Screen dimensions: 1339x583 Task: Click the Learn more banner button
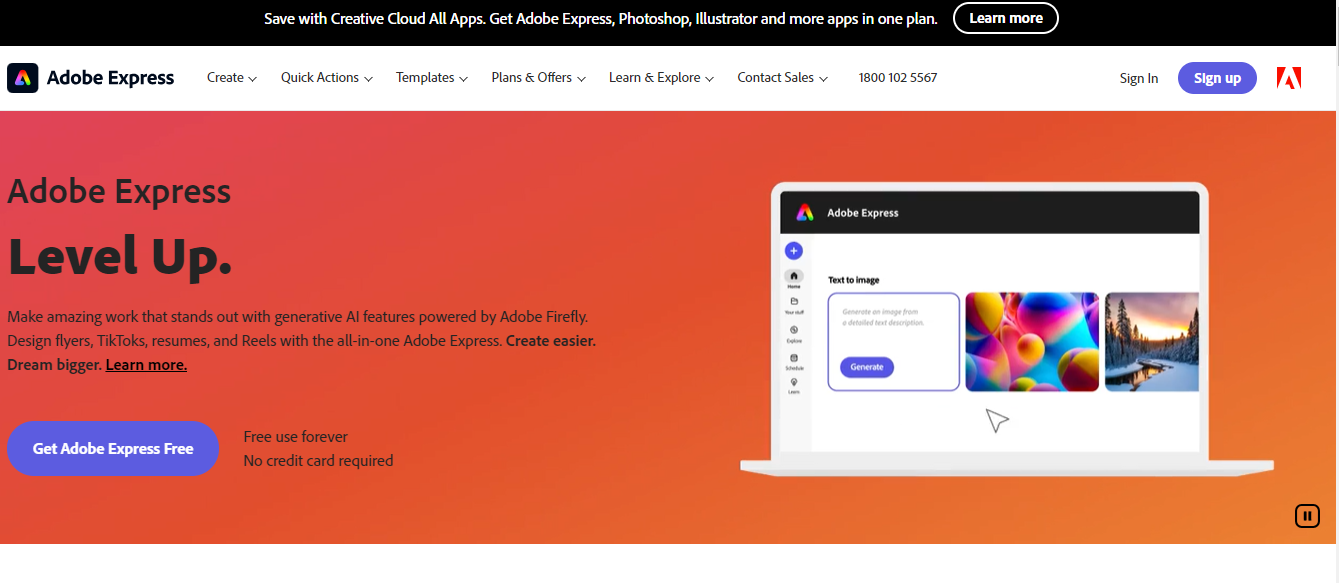[x=1006, y=18]
